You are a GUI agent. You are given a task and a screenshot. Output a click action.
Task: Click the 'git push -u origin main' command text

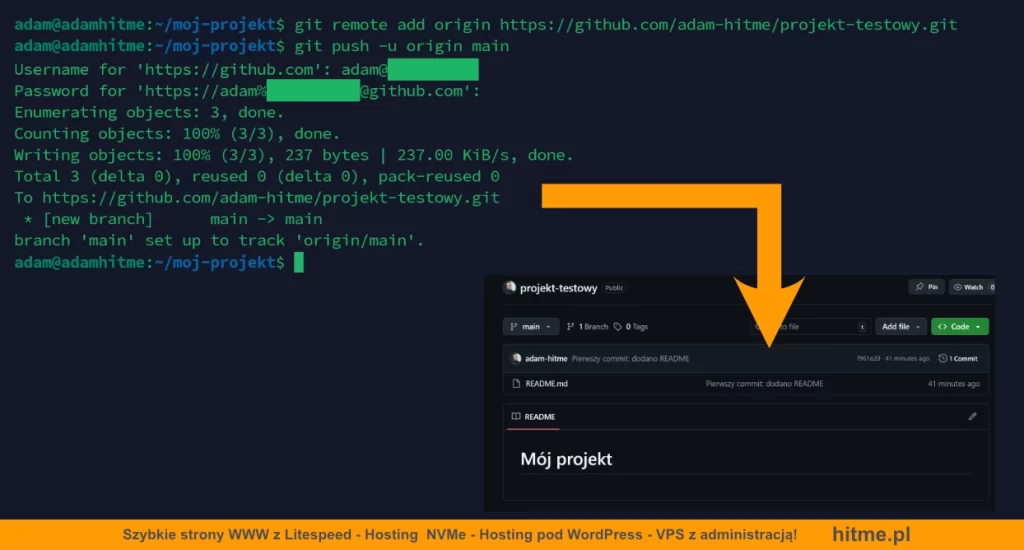tap(402, 46)
